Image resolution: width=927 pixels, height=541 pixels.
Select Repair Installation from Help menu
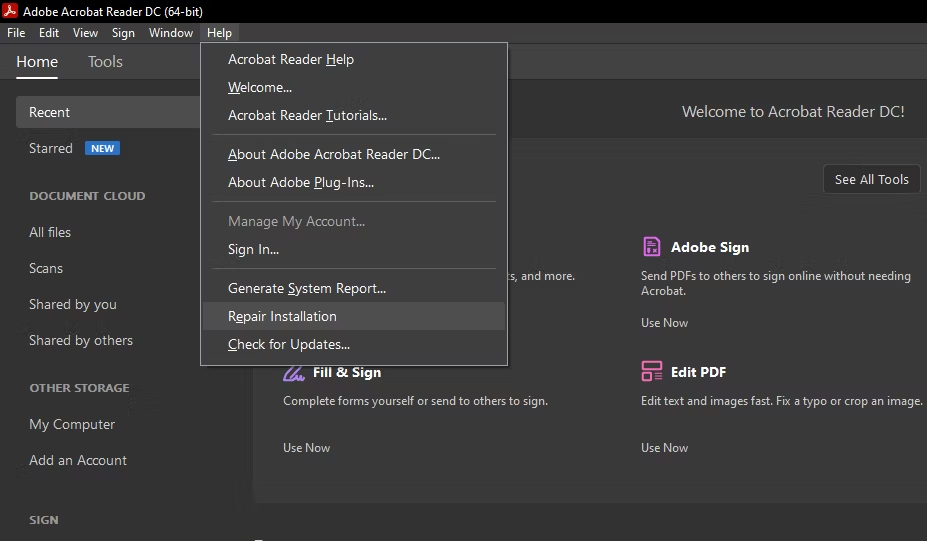point(282,316)
